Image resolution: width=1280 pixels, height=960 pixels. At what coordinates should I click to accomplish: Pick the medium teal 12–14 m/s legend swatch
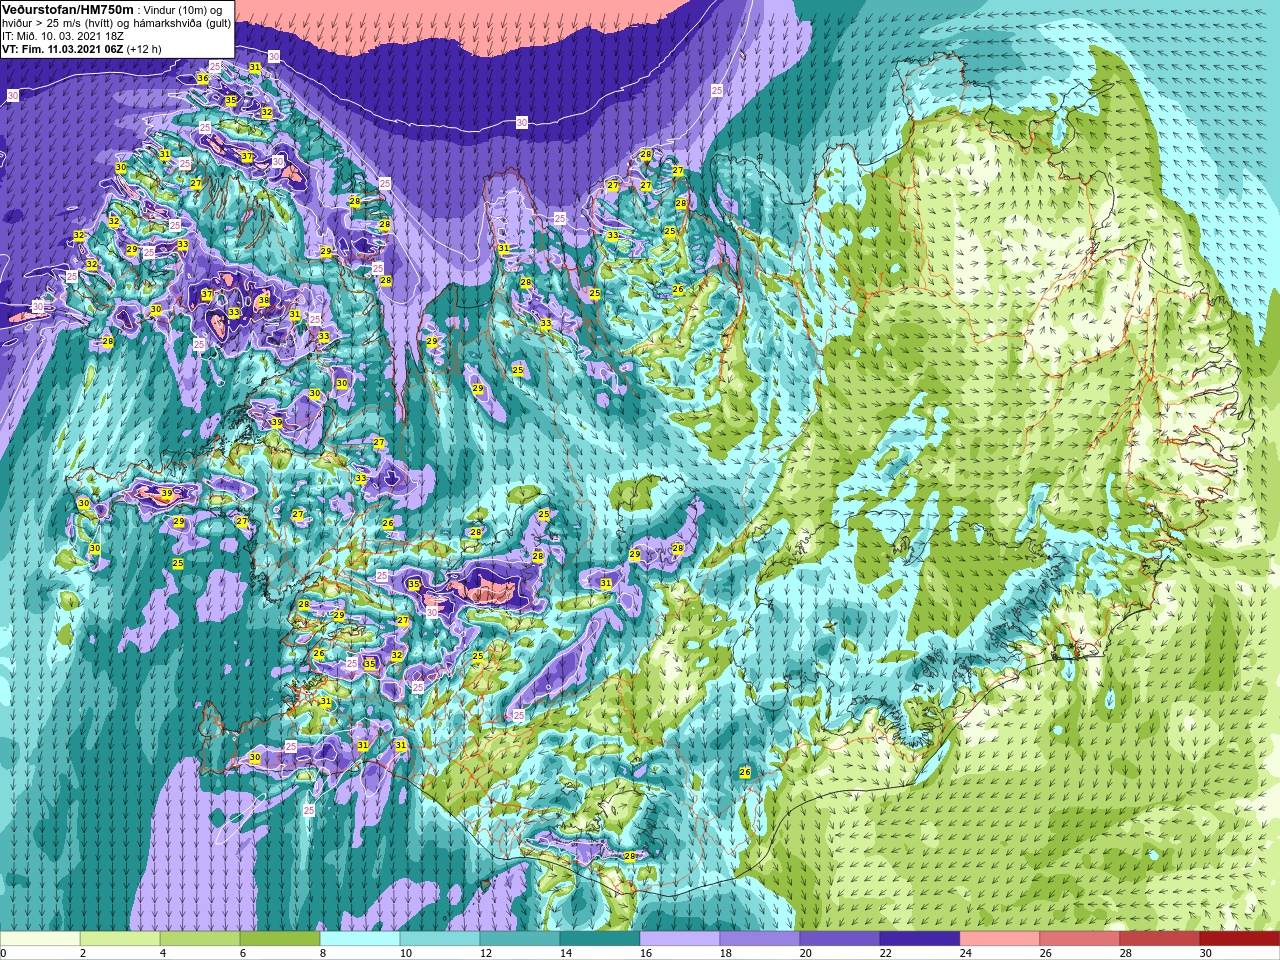click(520, 939)
